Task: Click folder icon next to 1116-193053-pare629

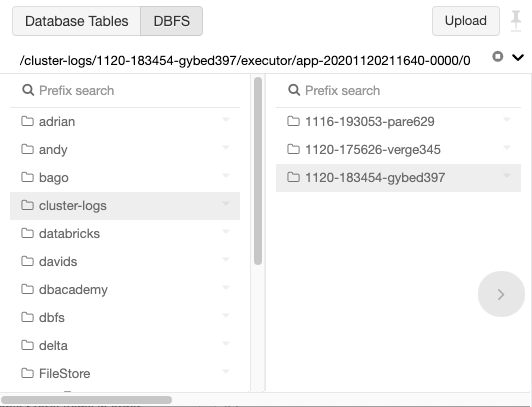Action: click(x=293, y=121)
